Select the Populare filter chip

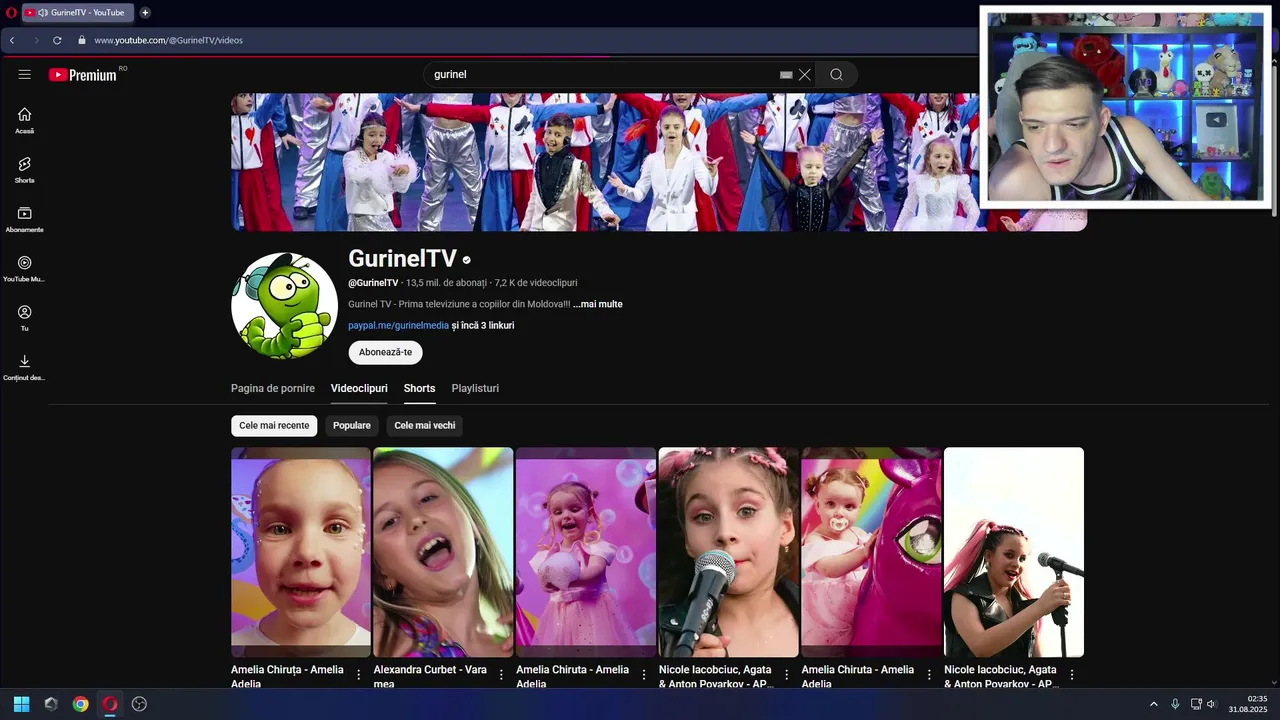point(352,426)
